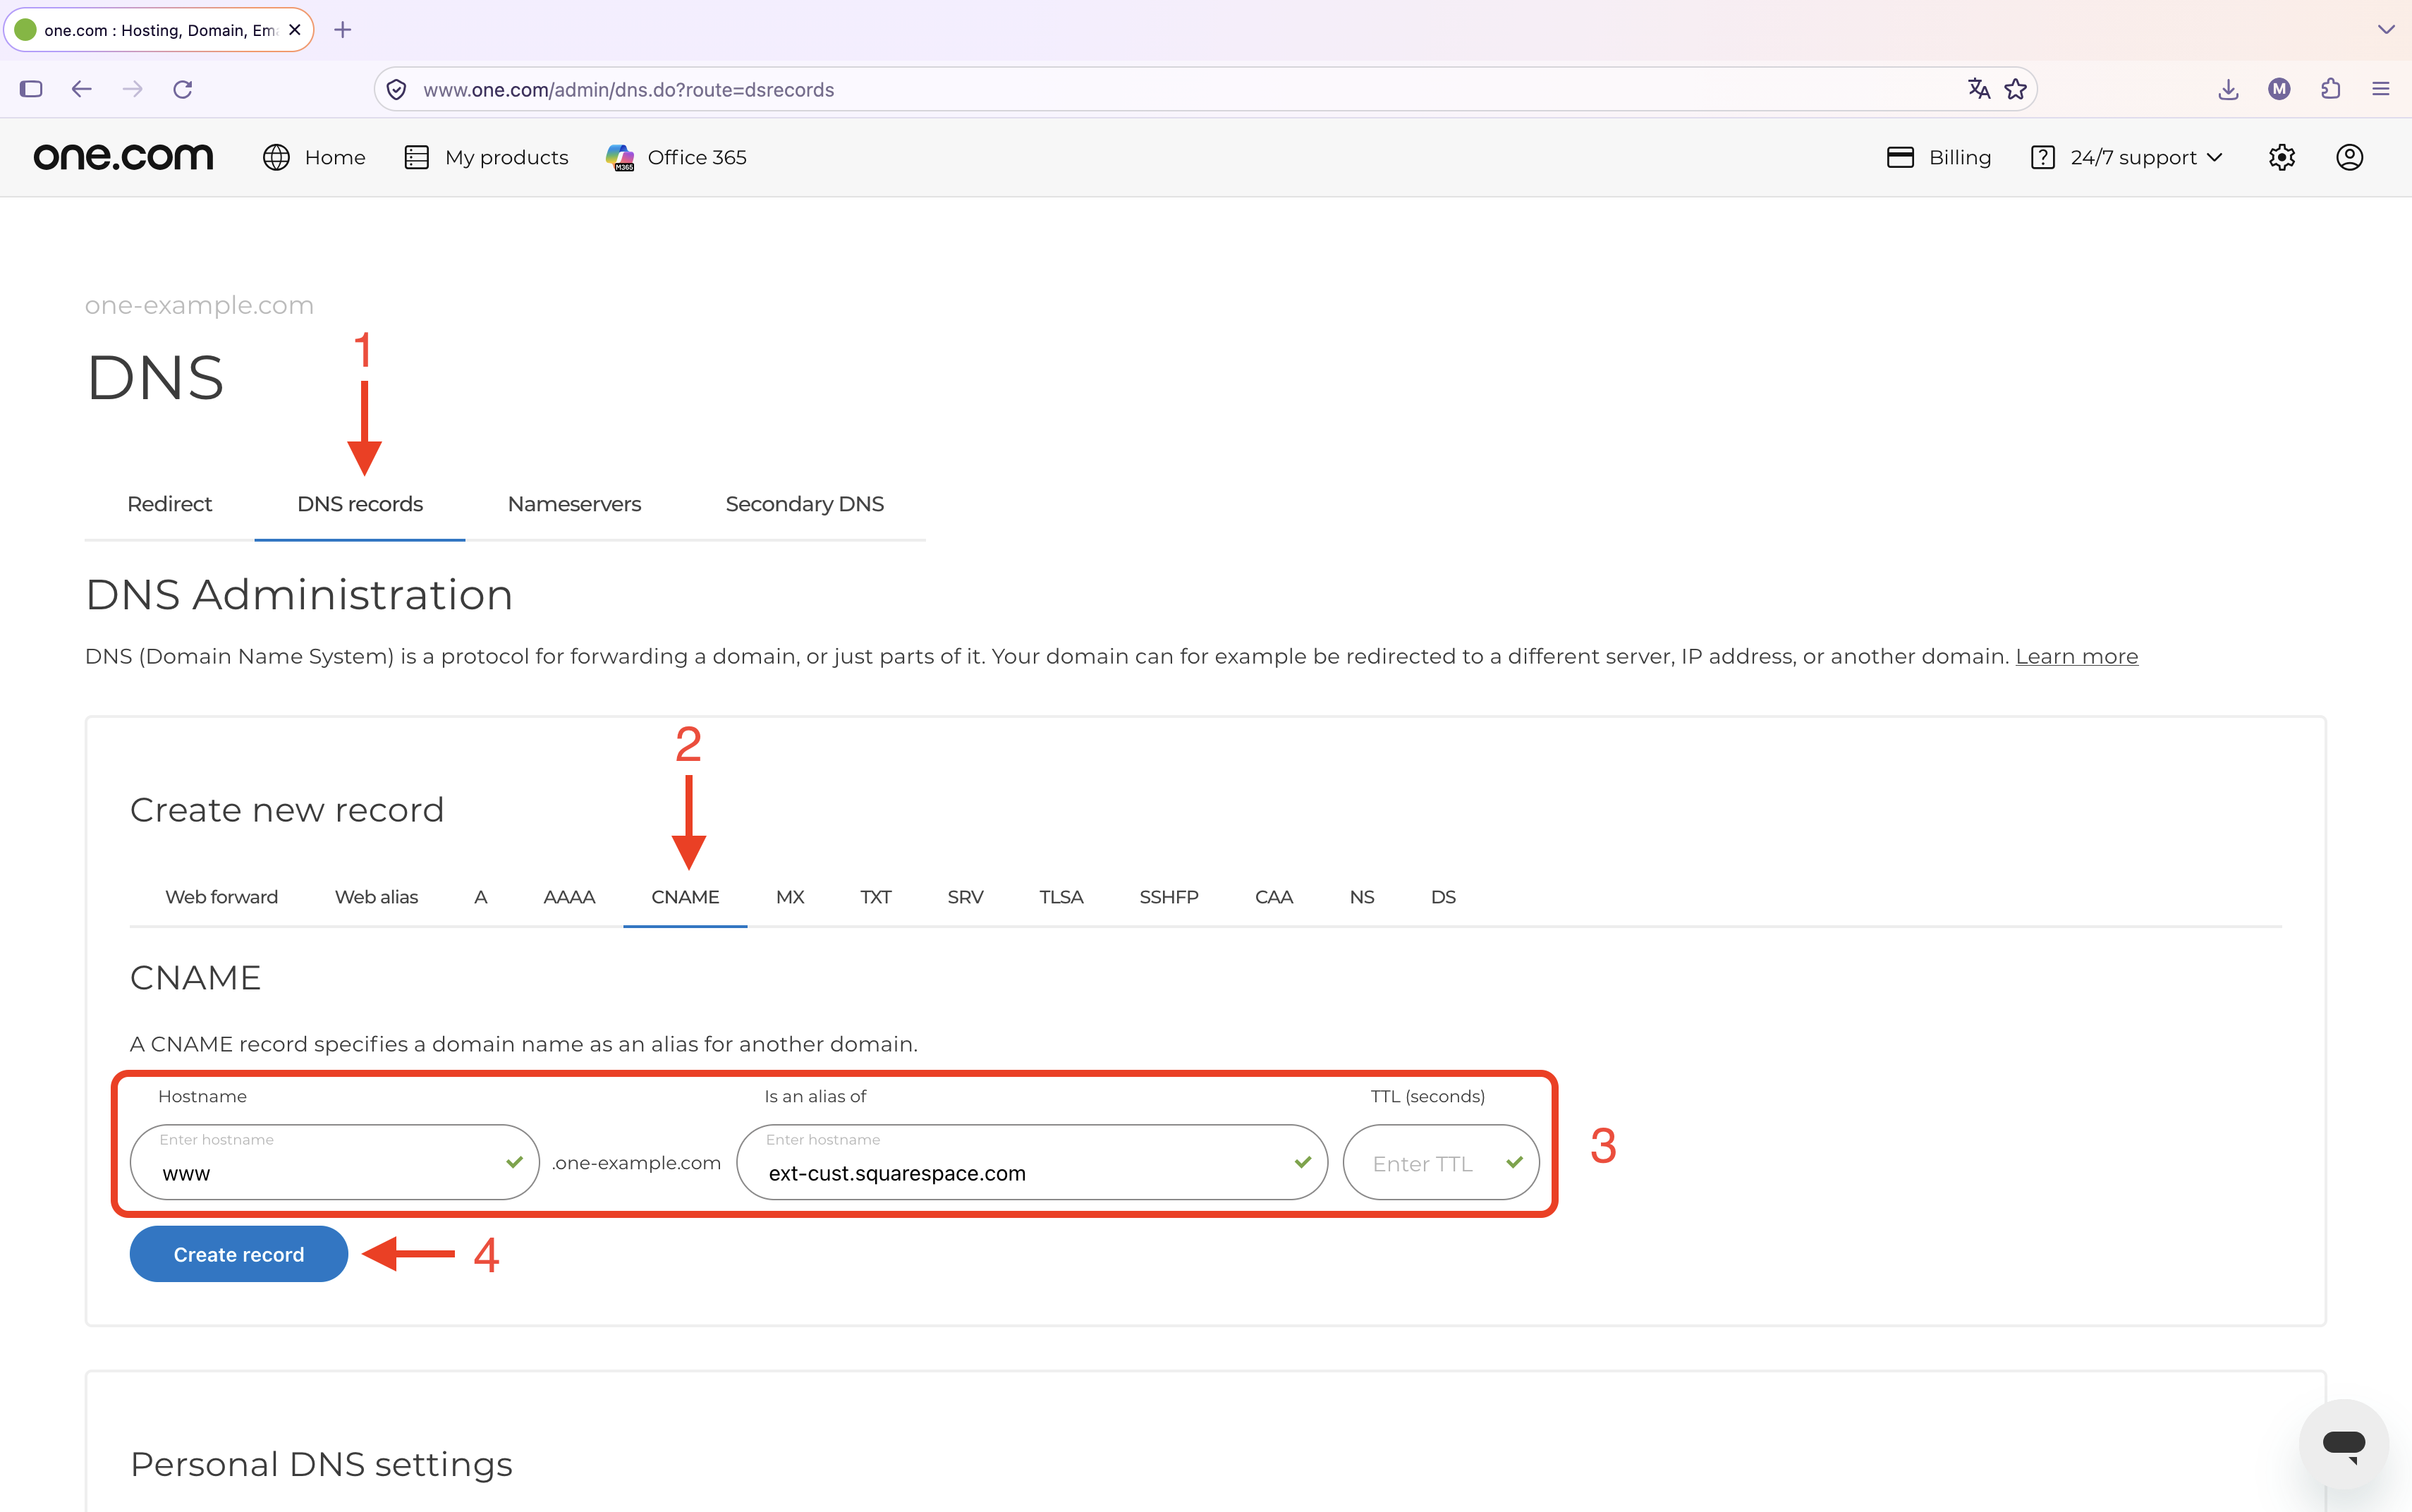
Task: Click the Office 365 icon
Action: coord(620,157)
